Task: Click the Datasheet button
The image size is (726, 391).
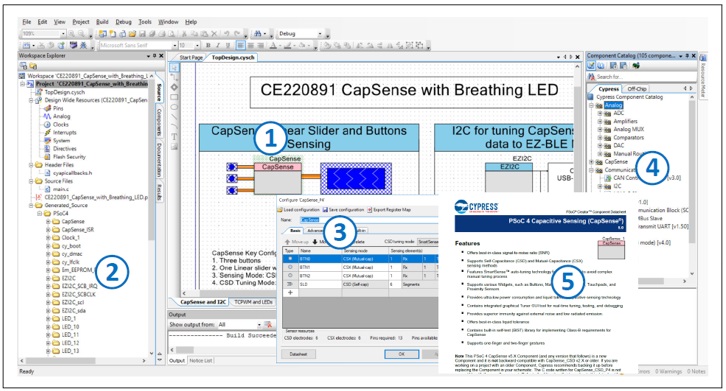Action: (x=298, y=354)
